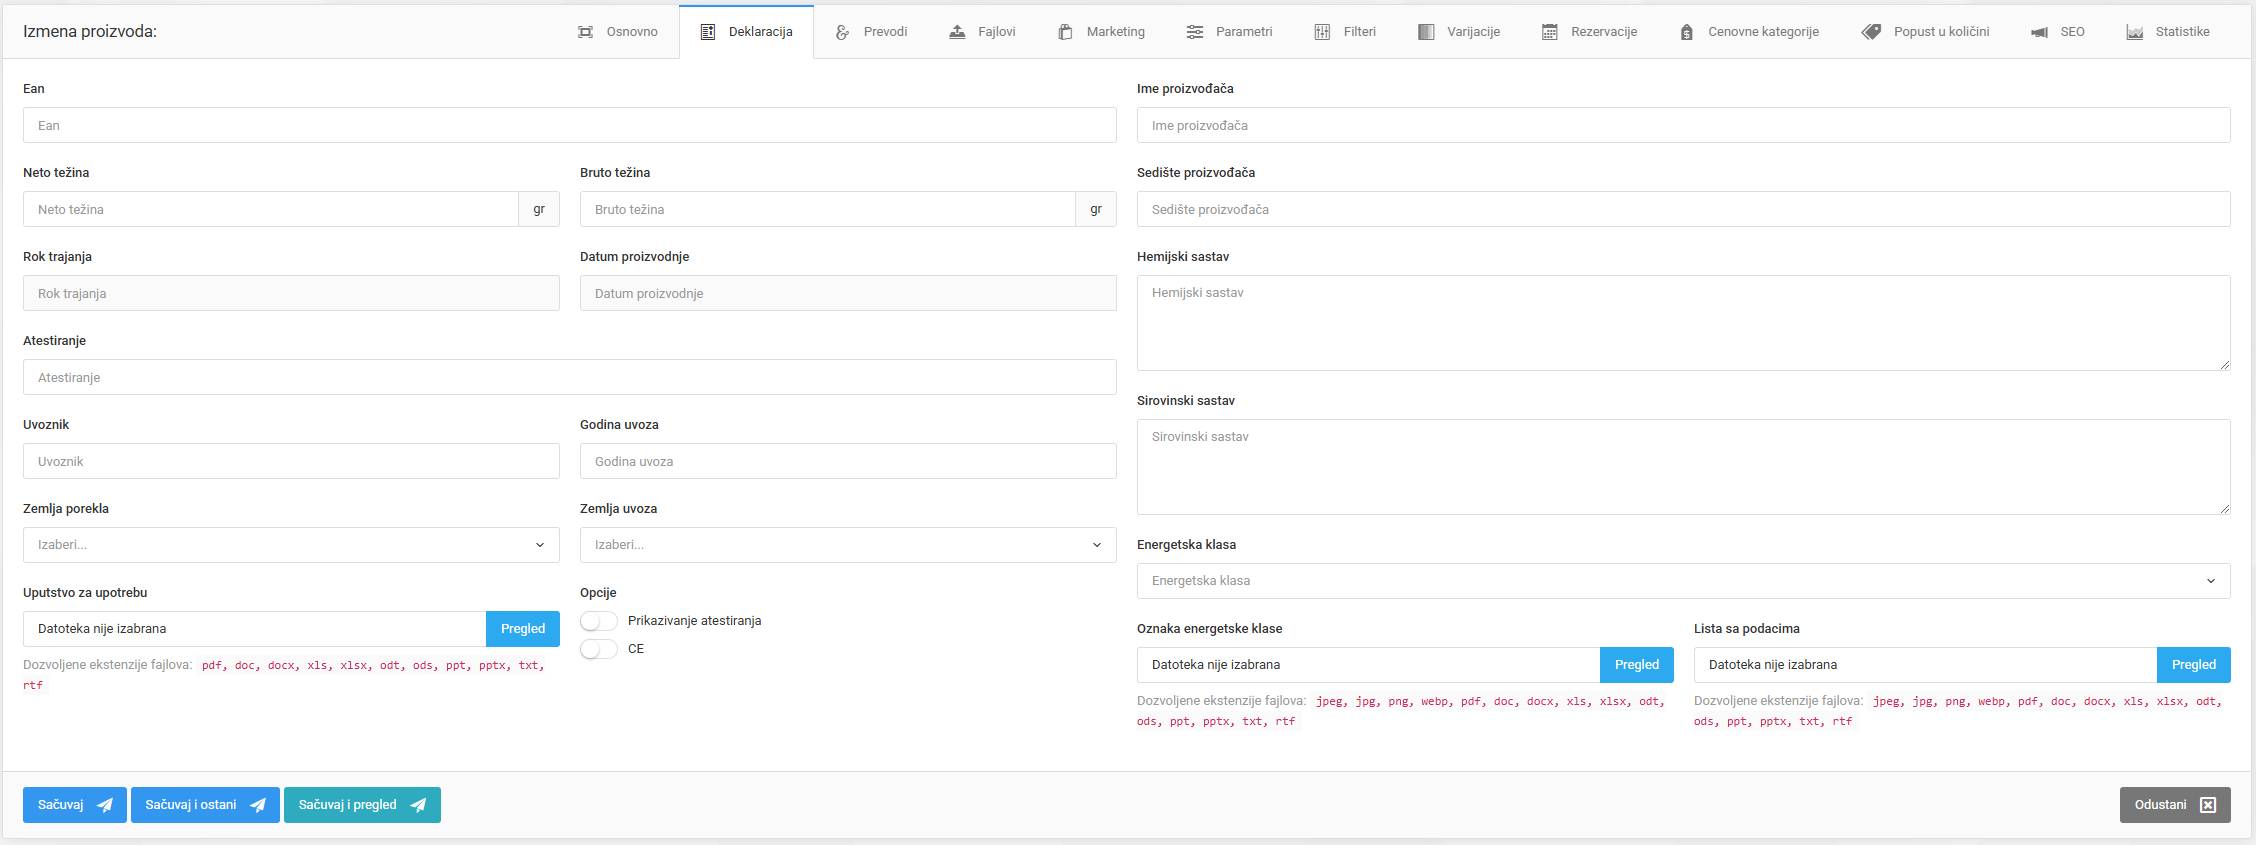
Task: Click the Marketing tab icon
Action: tap(1065, 32)
